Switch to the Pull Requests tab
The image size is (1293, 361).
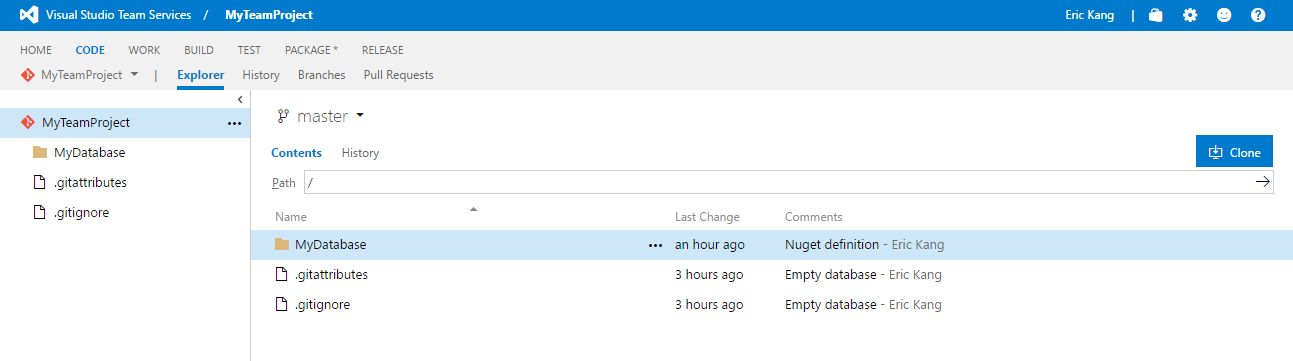pyautogui.click(x=398, y=75)
